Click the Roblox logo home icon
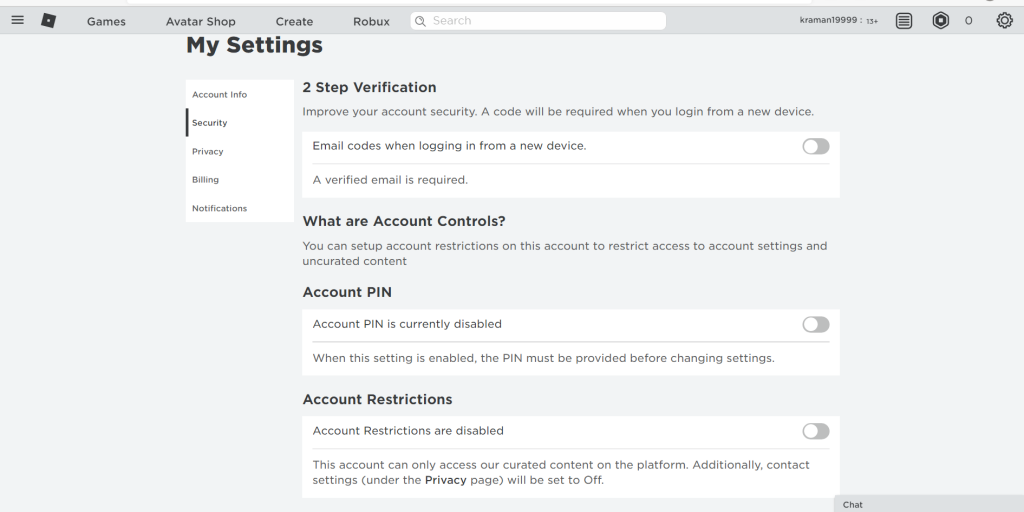 click(x=48, y=20)
